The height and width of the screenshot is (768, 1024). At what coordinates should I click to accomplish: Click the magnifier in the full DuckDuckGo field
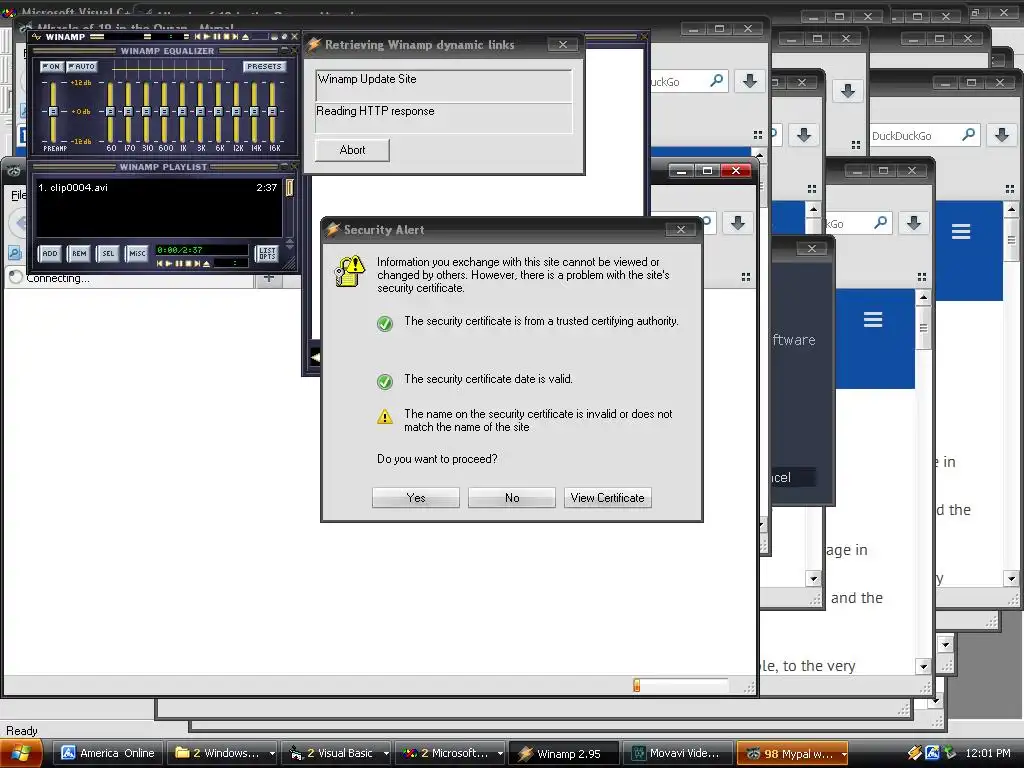969,135
